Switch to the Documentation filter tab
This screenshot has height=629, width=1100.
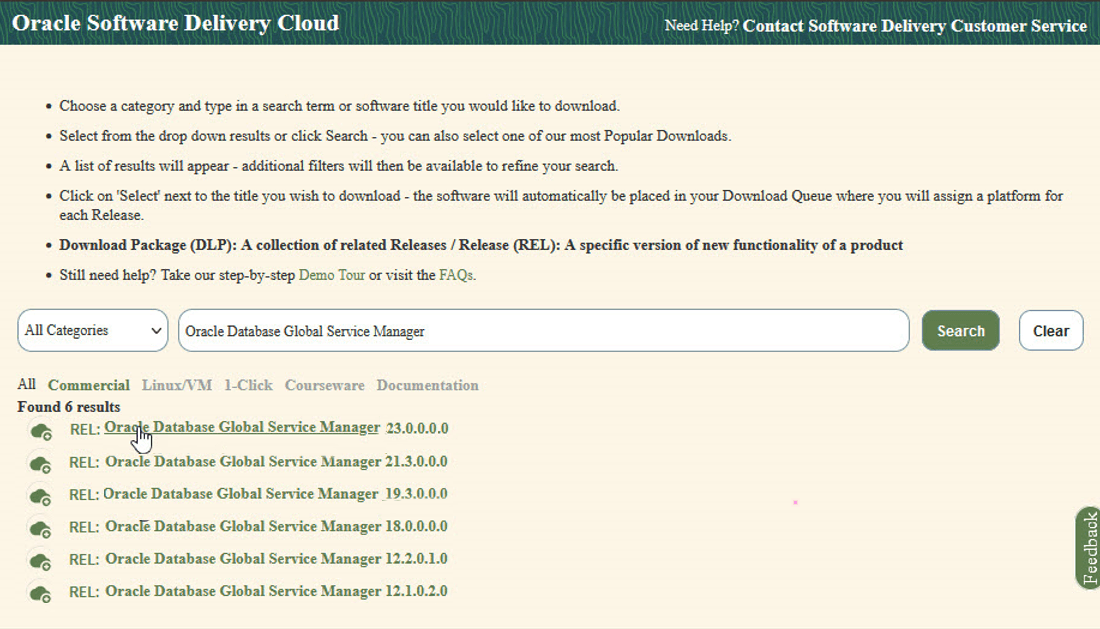[427, 385]
